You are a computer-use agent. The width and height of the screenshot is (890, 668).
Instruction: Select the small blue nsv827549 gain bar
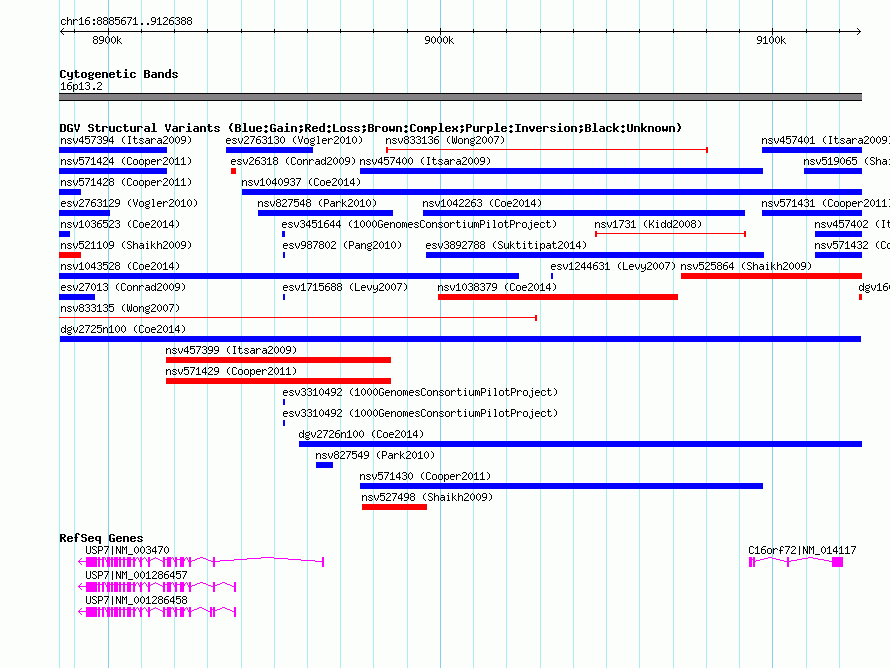pos(324,465)
